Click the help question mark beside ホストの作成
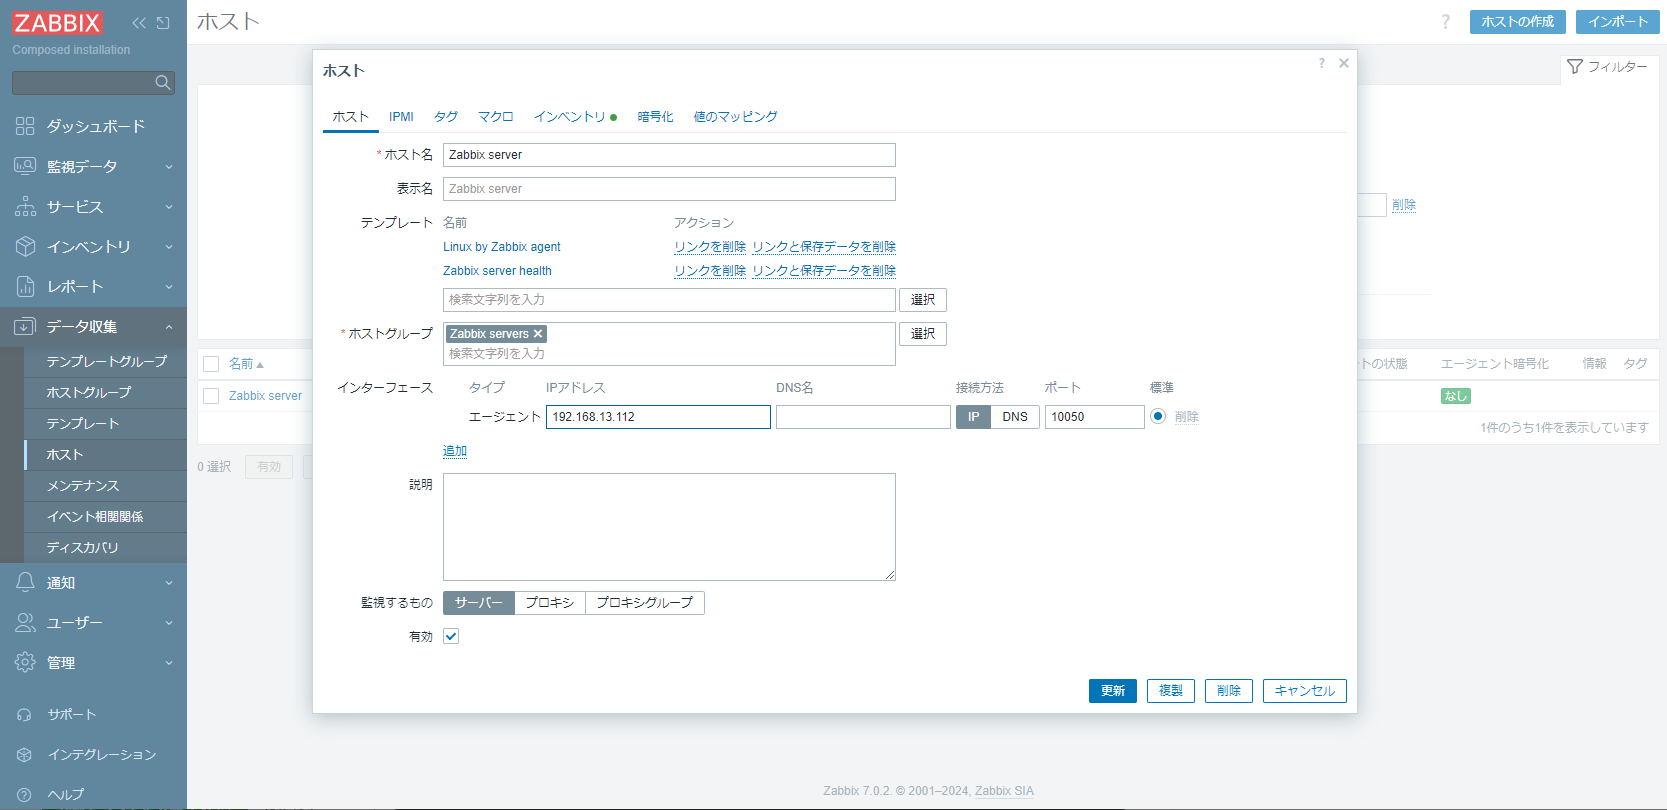 [1445, 22]
